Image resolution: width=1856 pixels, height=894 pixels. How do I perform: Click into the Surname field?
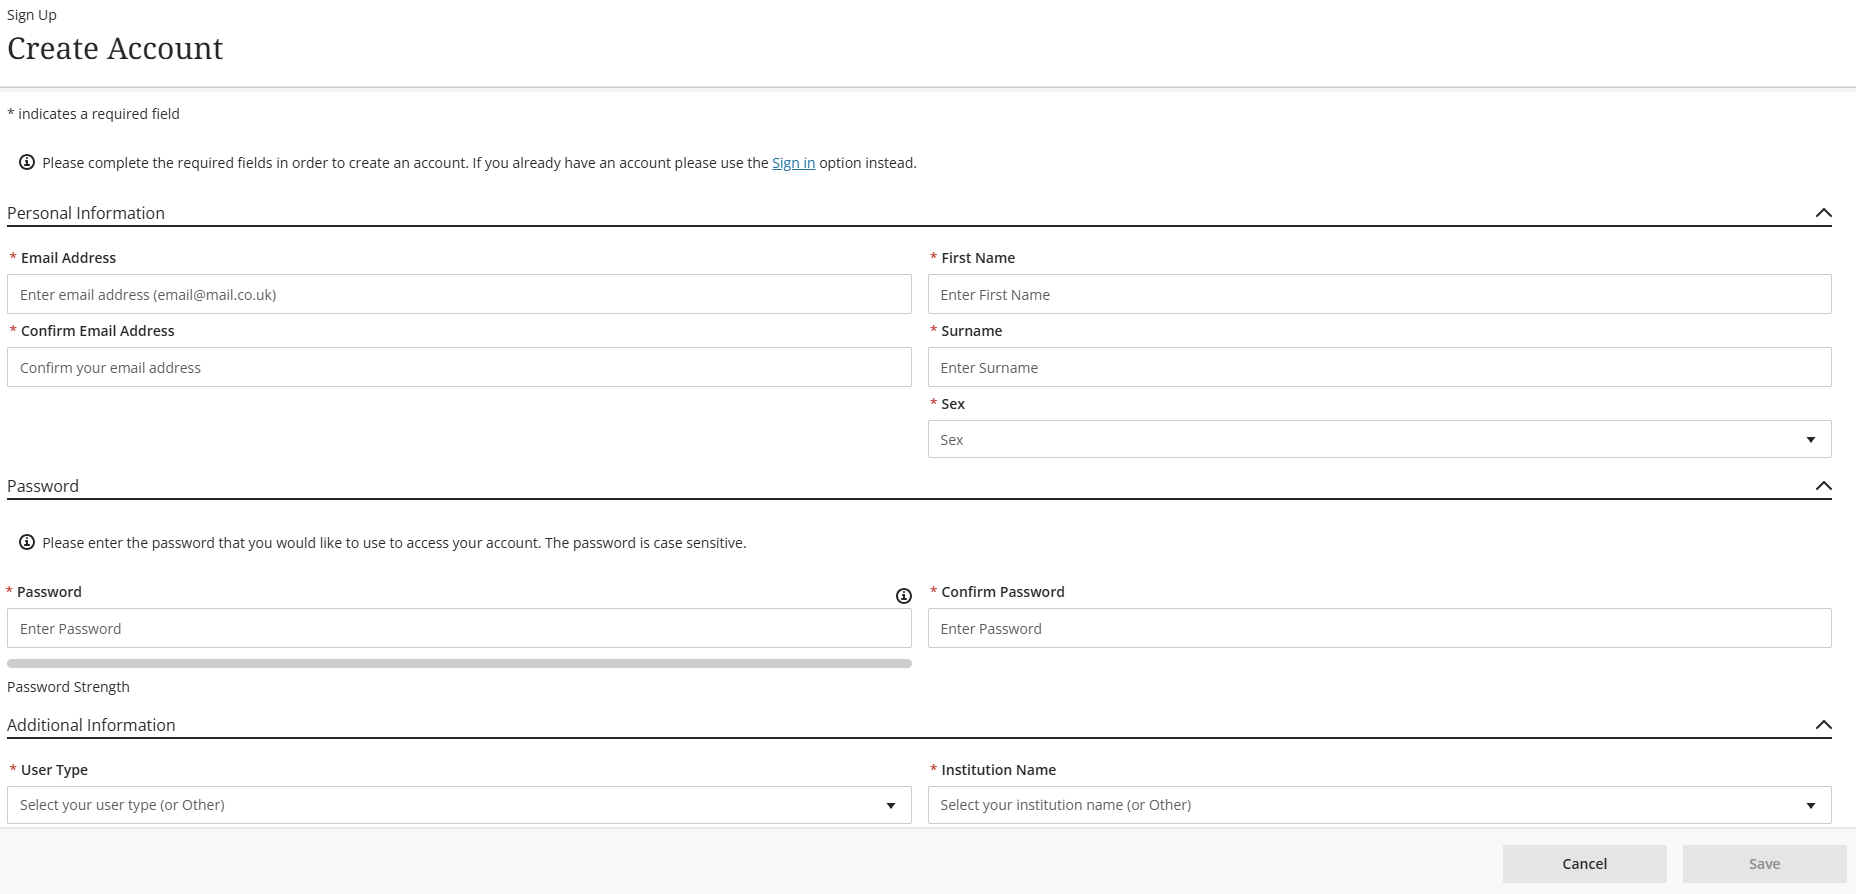coord(1379,367)
